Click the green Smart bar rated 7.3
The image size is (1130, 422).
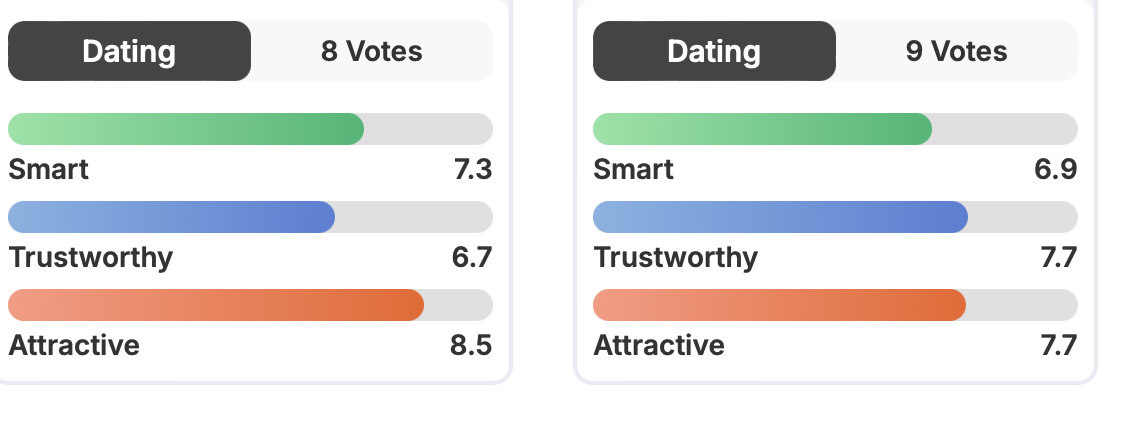pyautogui.click(x=186, y=129)
